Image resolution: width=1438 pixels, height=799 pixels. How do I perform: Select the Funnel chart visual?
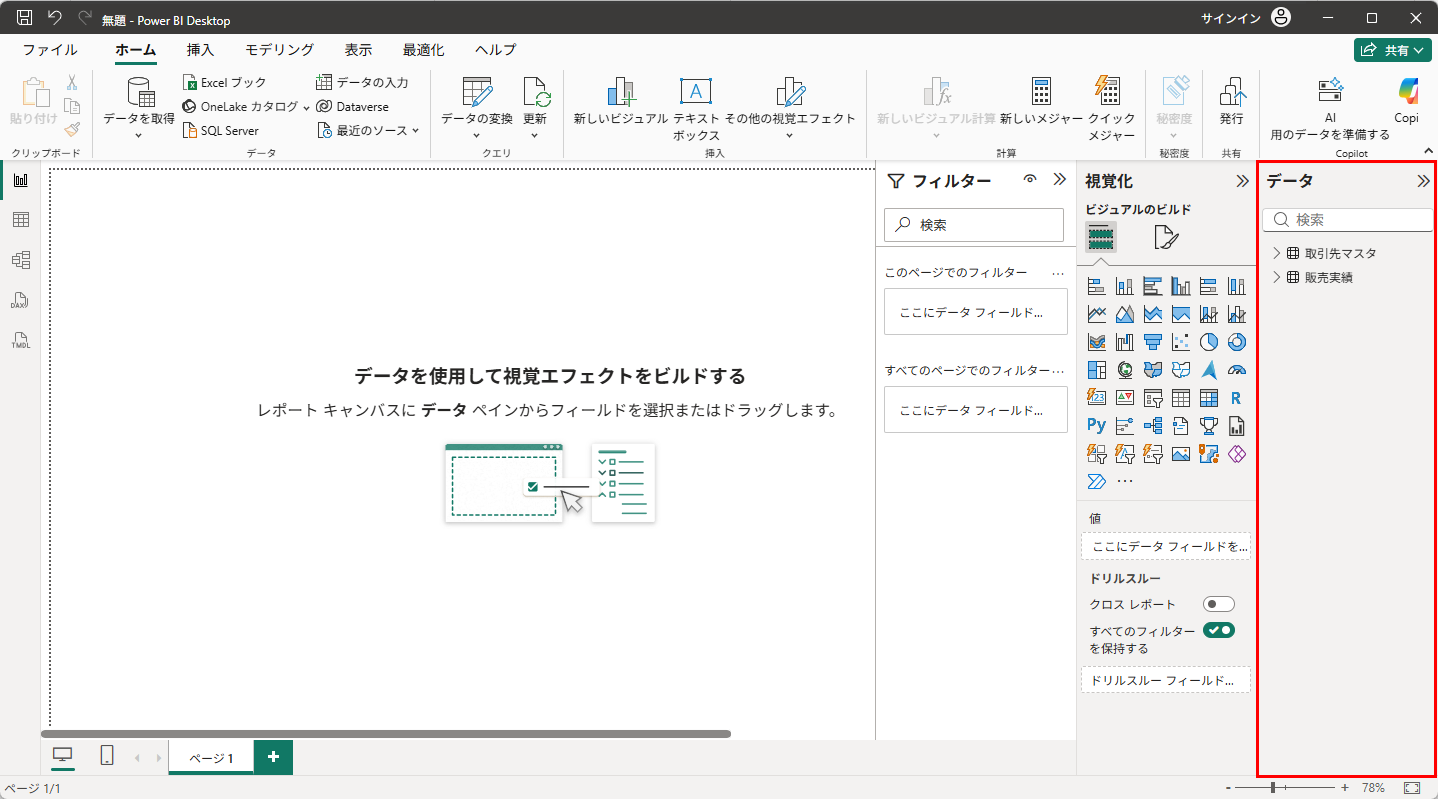pyautogui.click(x=1153, y=342)
